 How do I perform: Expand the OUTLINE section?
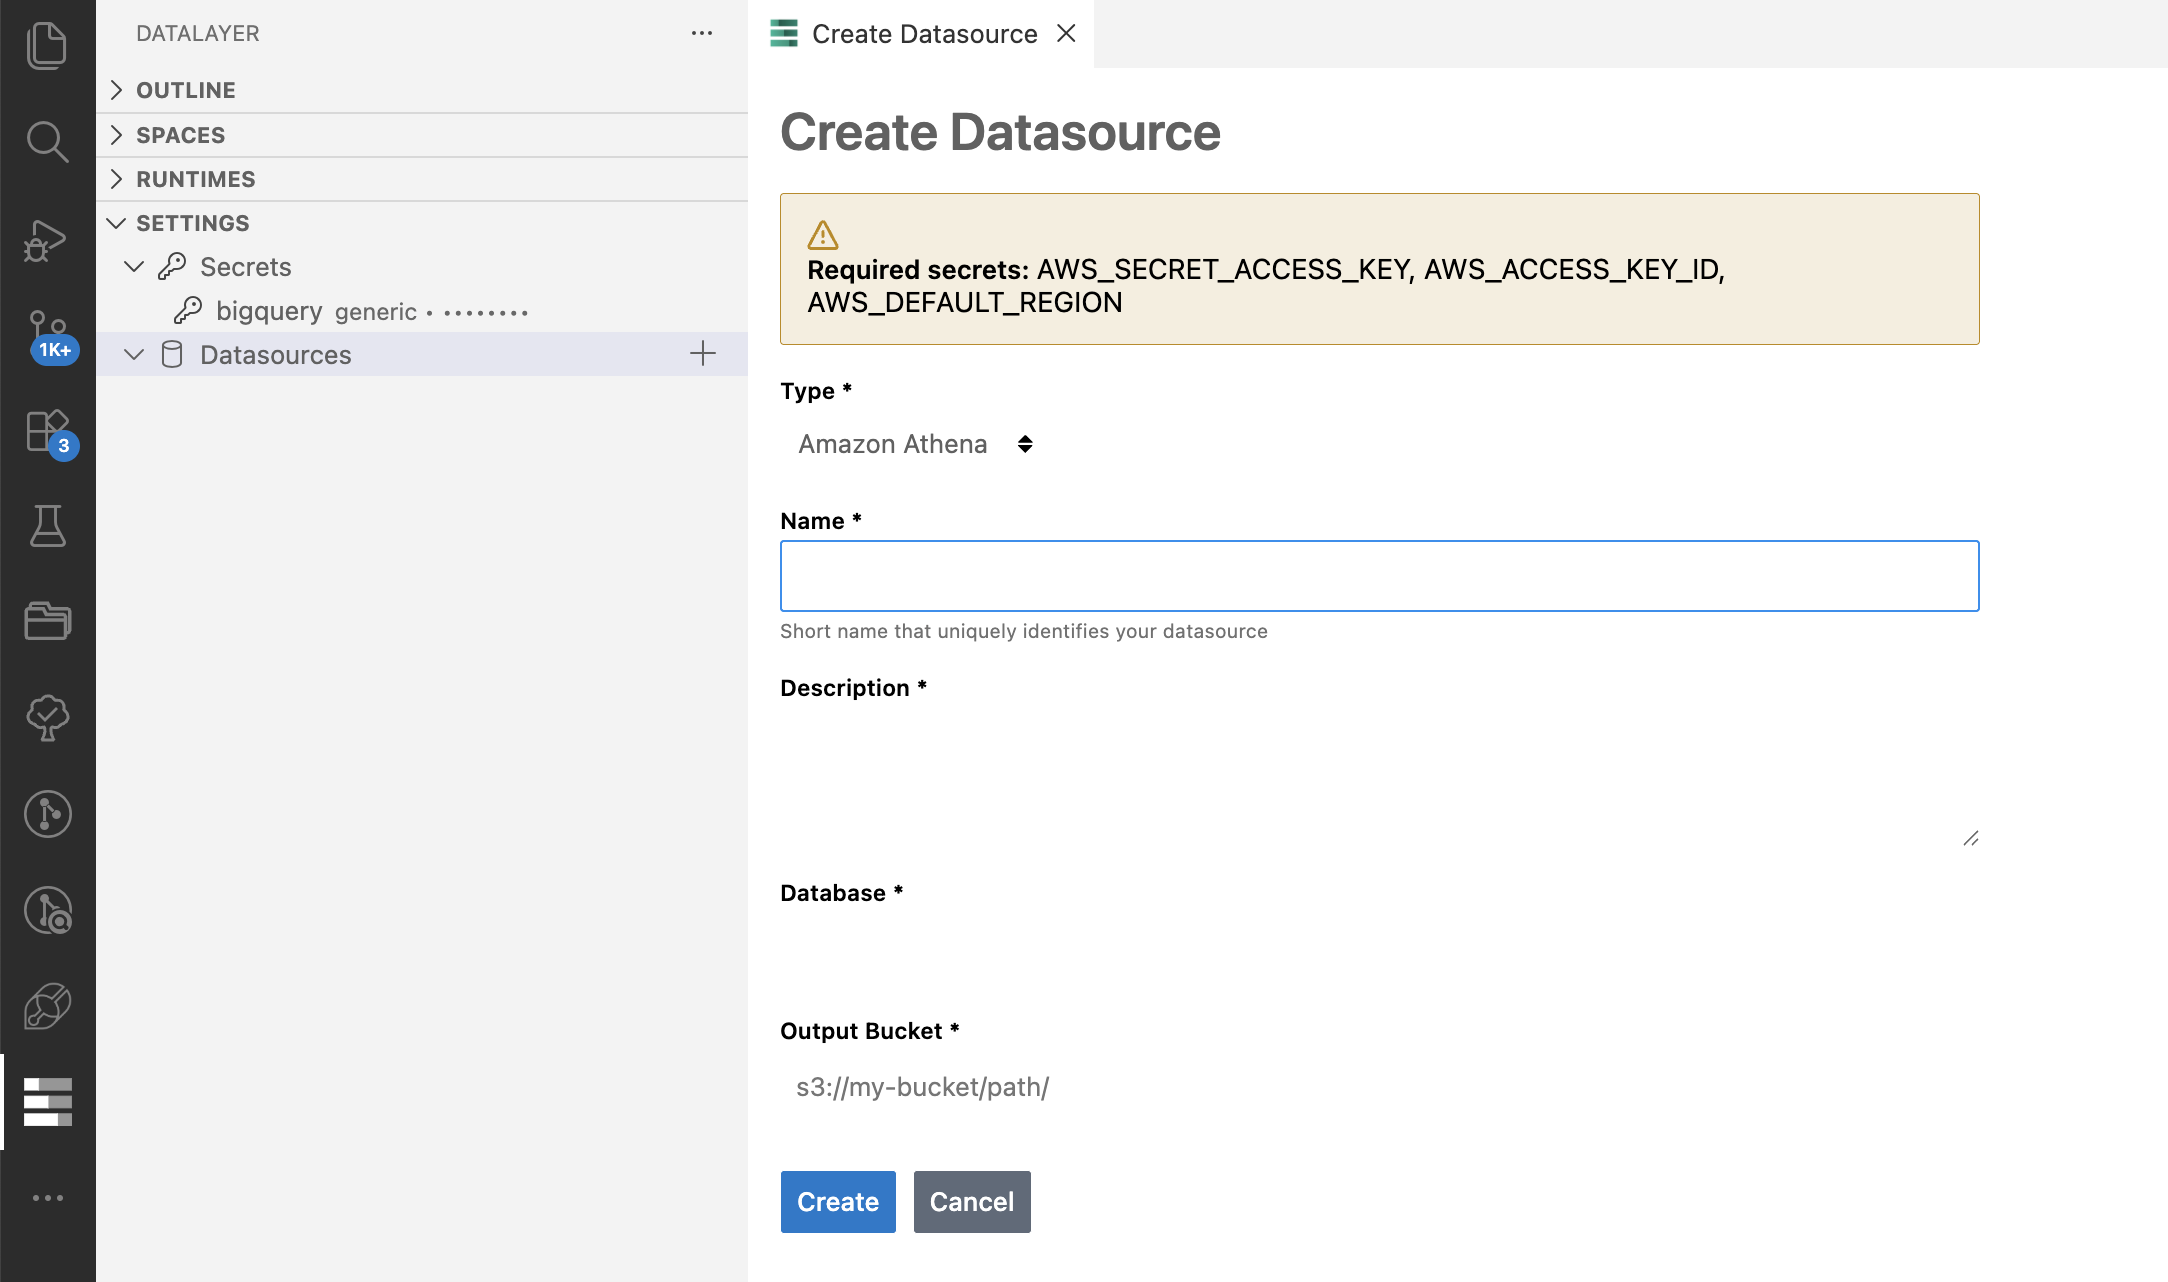pos(186,90)
